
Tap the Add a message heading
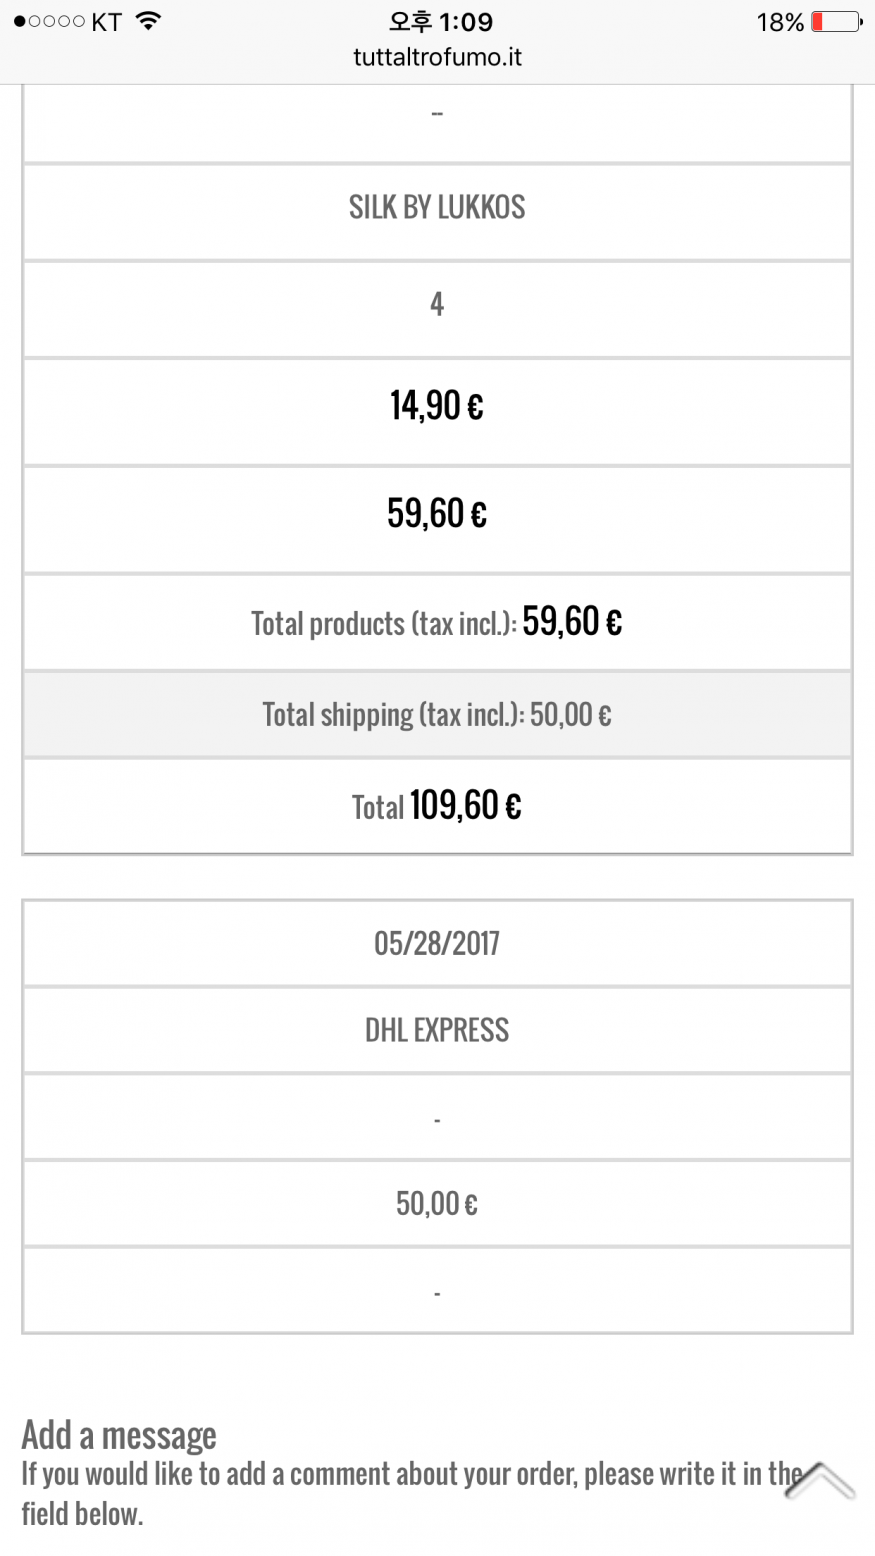pos(119,1435)
